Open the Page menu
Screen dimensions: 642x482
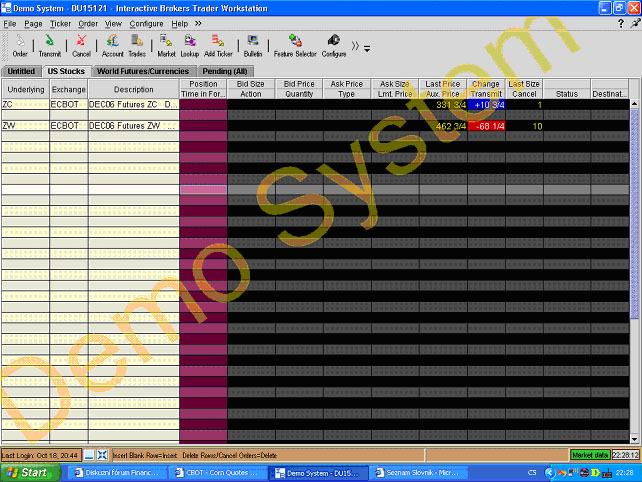33,24
